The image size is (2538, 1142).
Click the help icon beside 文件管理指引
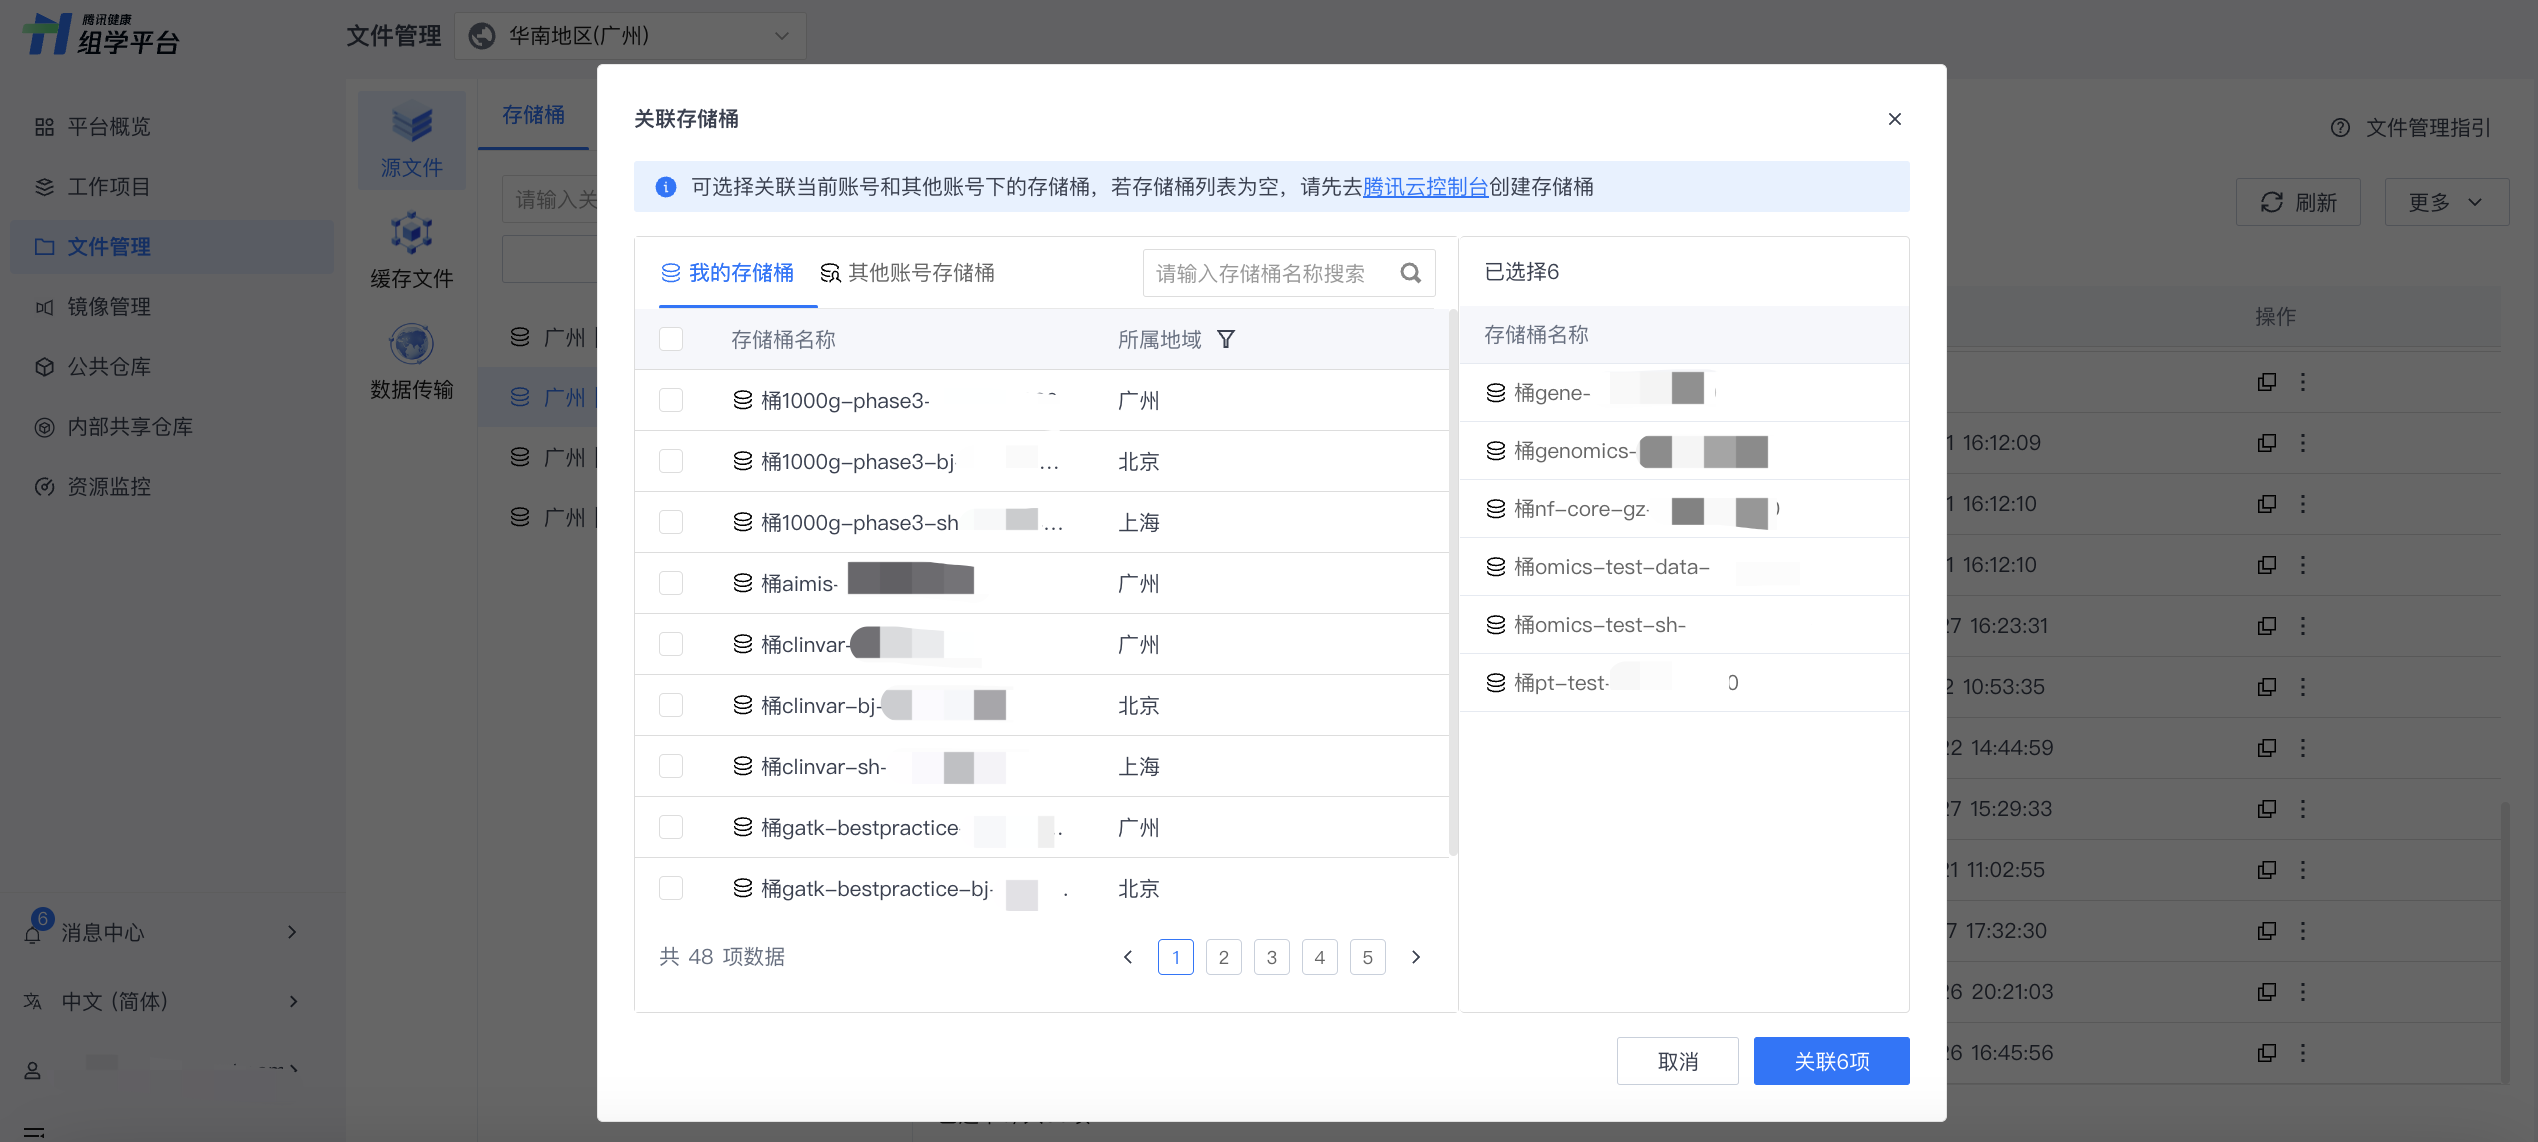(x=2340, y=128)
